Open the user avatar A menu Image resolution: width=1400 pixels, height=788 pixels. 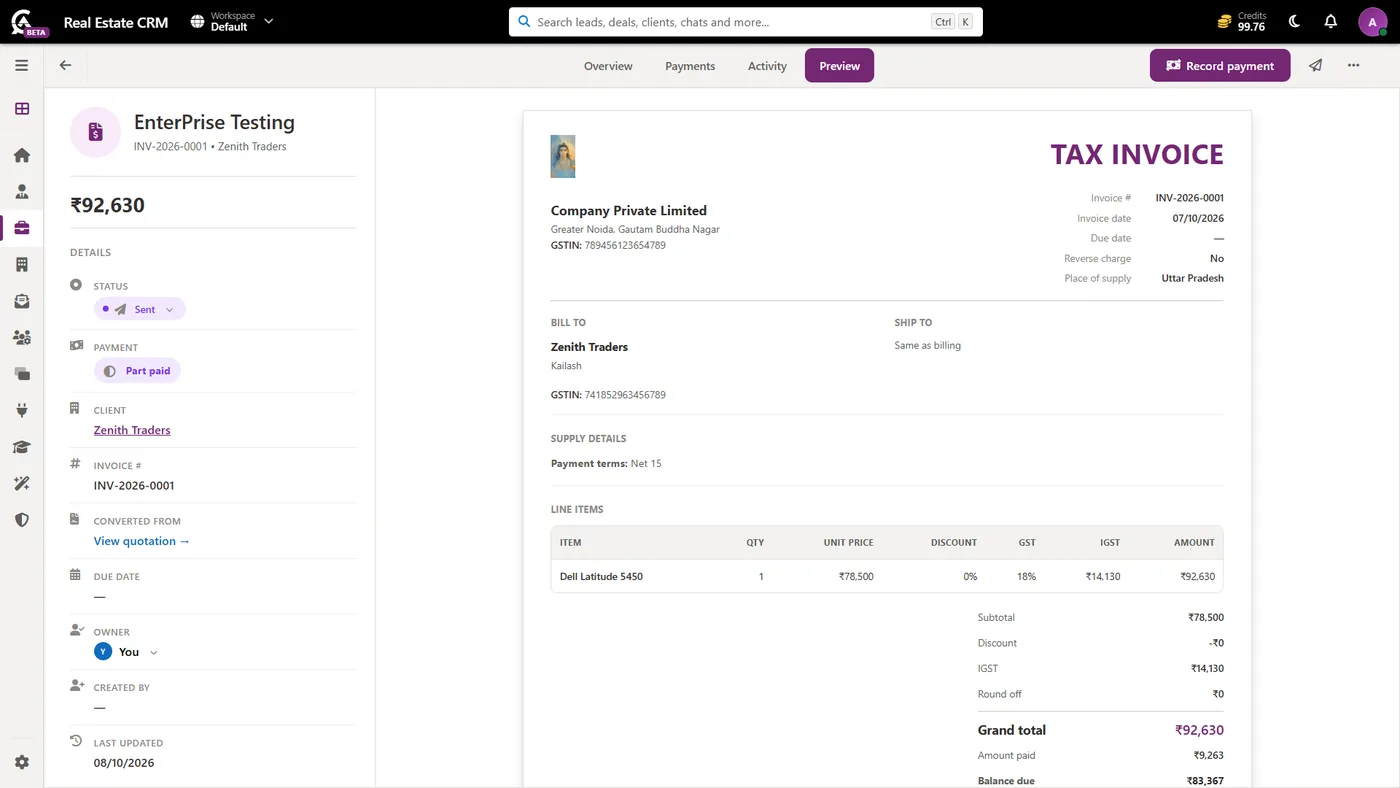pyautogui.click(x=1372, y=21)
